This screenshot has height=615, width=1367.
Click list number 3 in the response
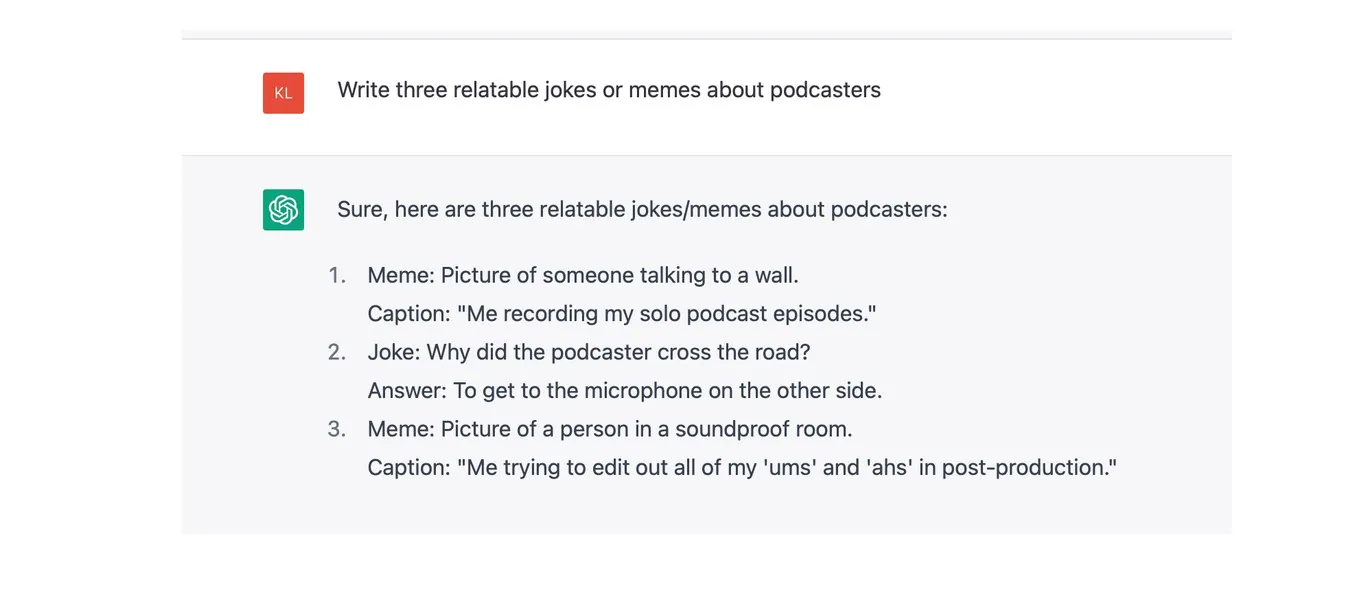[337, 429]
